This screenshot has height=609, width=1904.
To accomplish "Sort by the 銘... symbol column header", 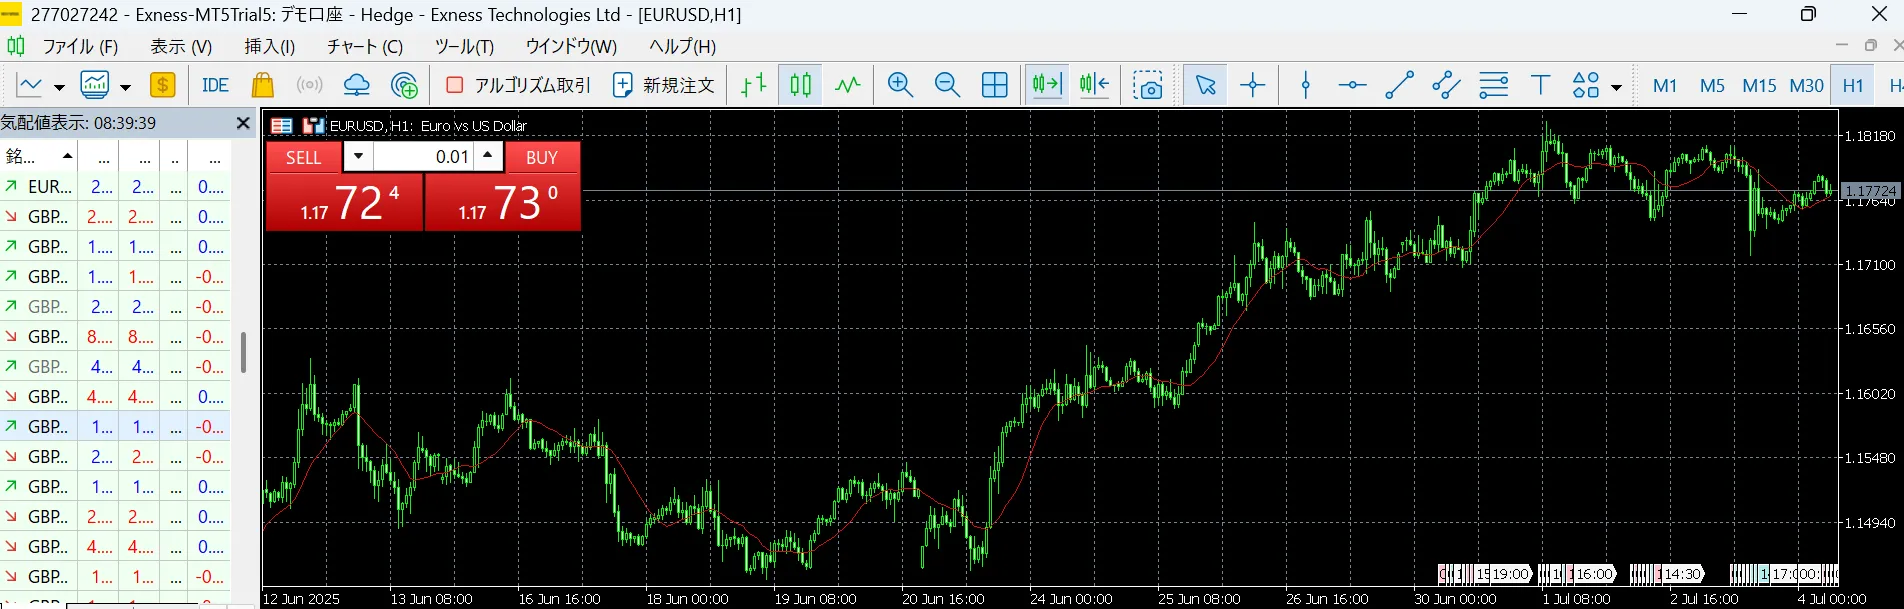I will pos(39,156).
